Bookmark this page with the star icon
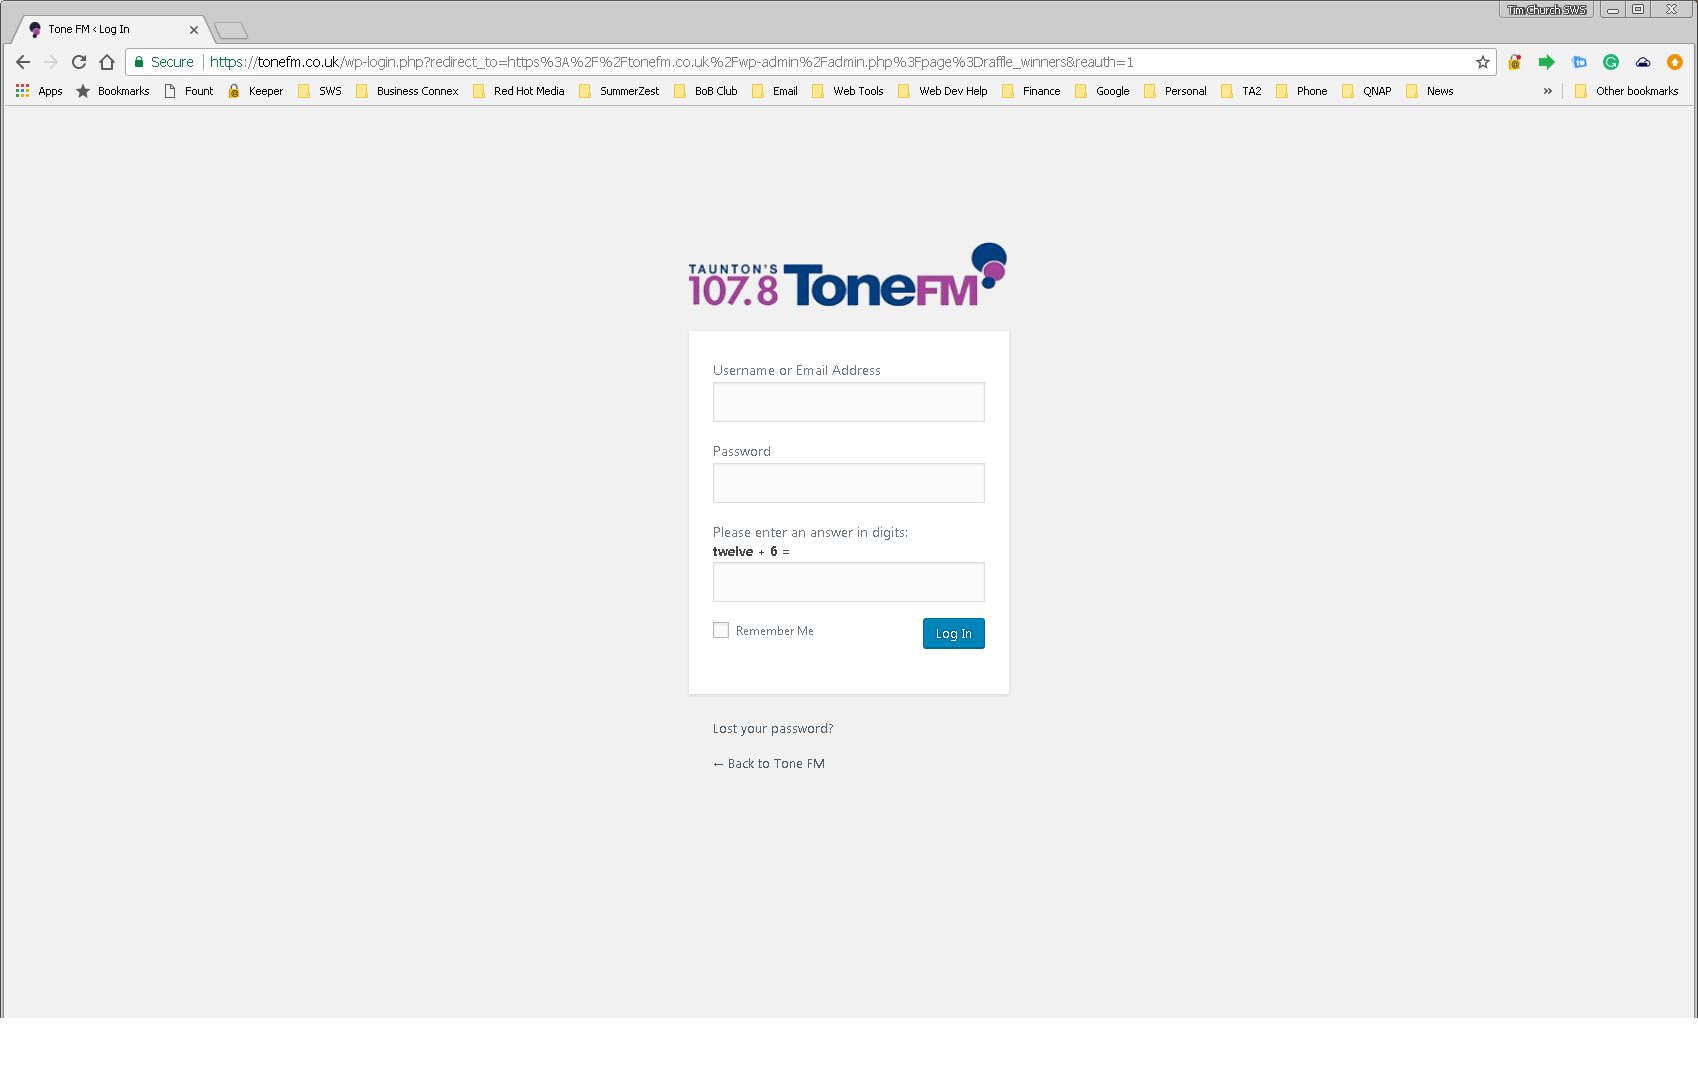Image resolution: width=1698 pixels, height=1080 pixels. (1482, 62)
